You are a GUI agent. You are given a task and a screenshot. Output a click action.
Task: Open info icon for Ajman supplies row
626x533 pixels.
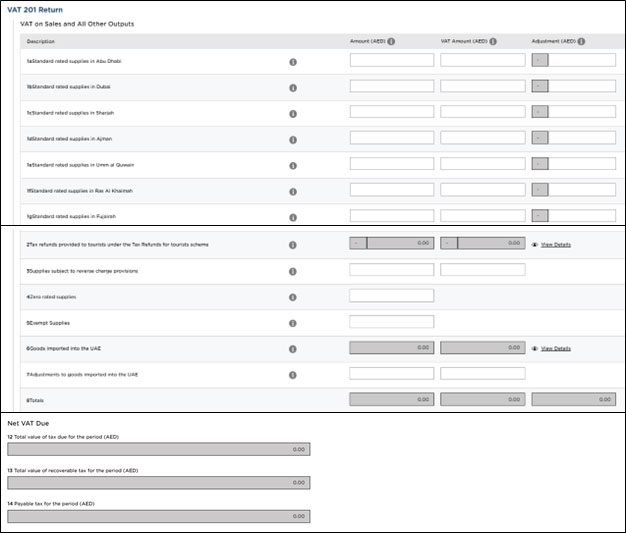pyautogui.click(x=293, y=140)
